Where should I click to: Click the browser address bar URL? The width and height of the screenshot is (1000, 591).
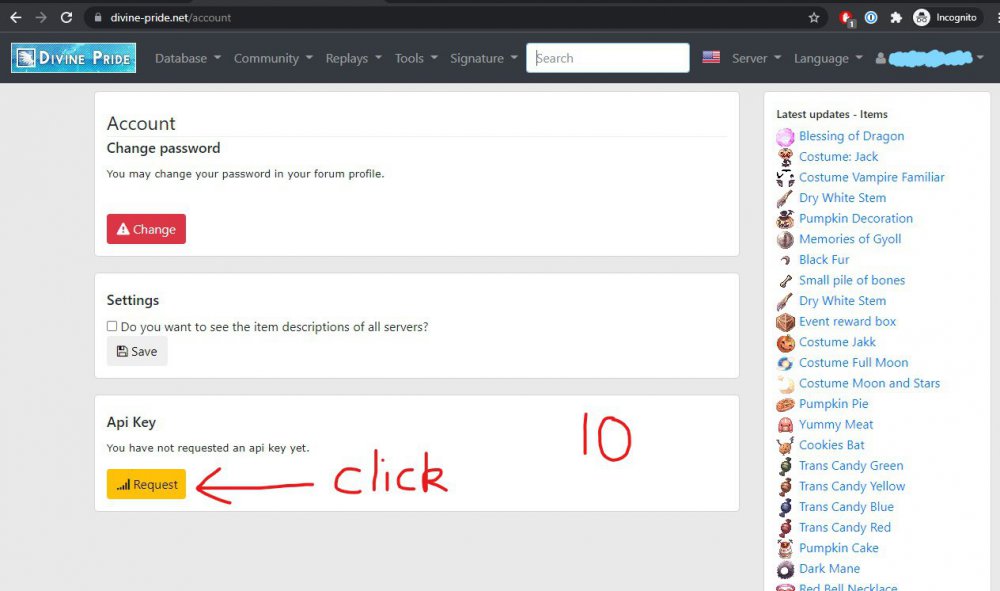tap(170, 18)
